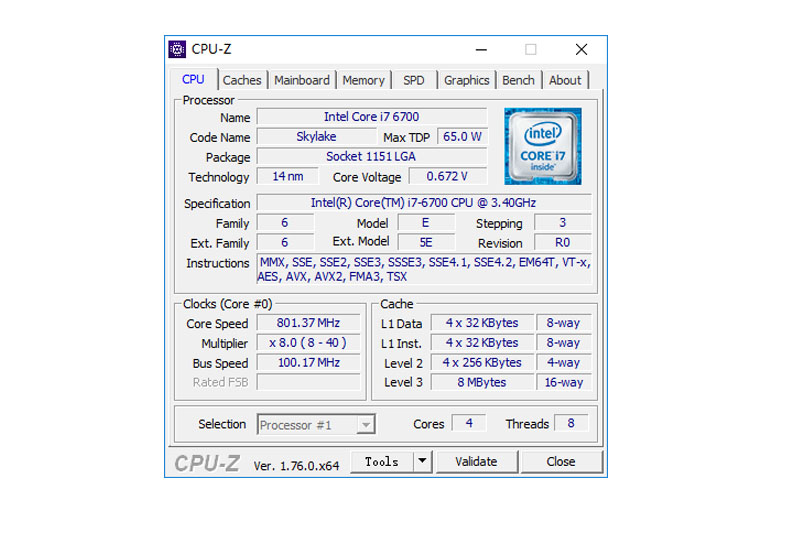Click the Threads count value 8
800x533 pixels.
pos(571,423)
